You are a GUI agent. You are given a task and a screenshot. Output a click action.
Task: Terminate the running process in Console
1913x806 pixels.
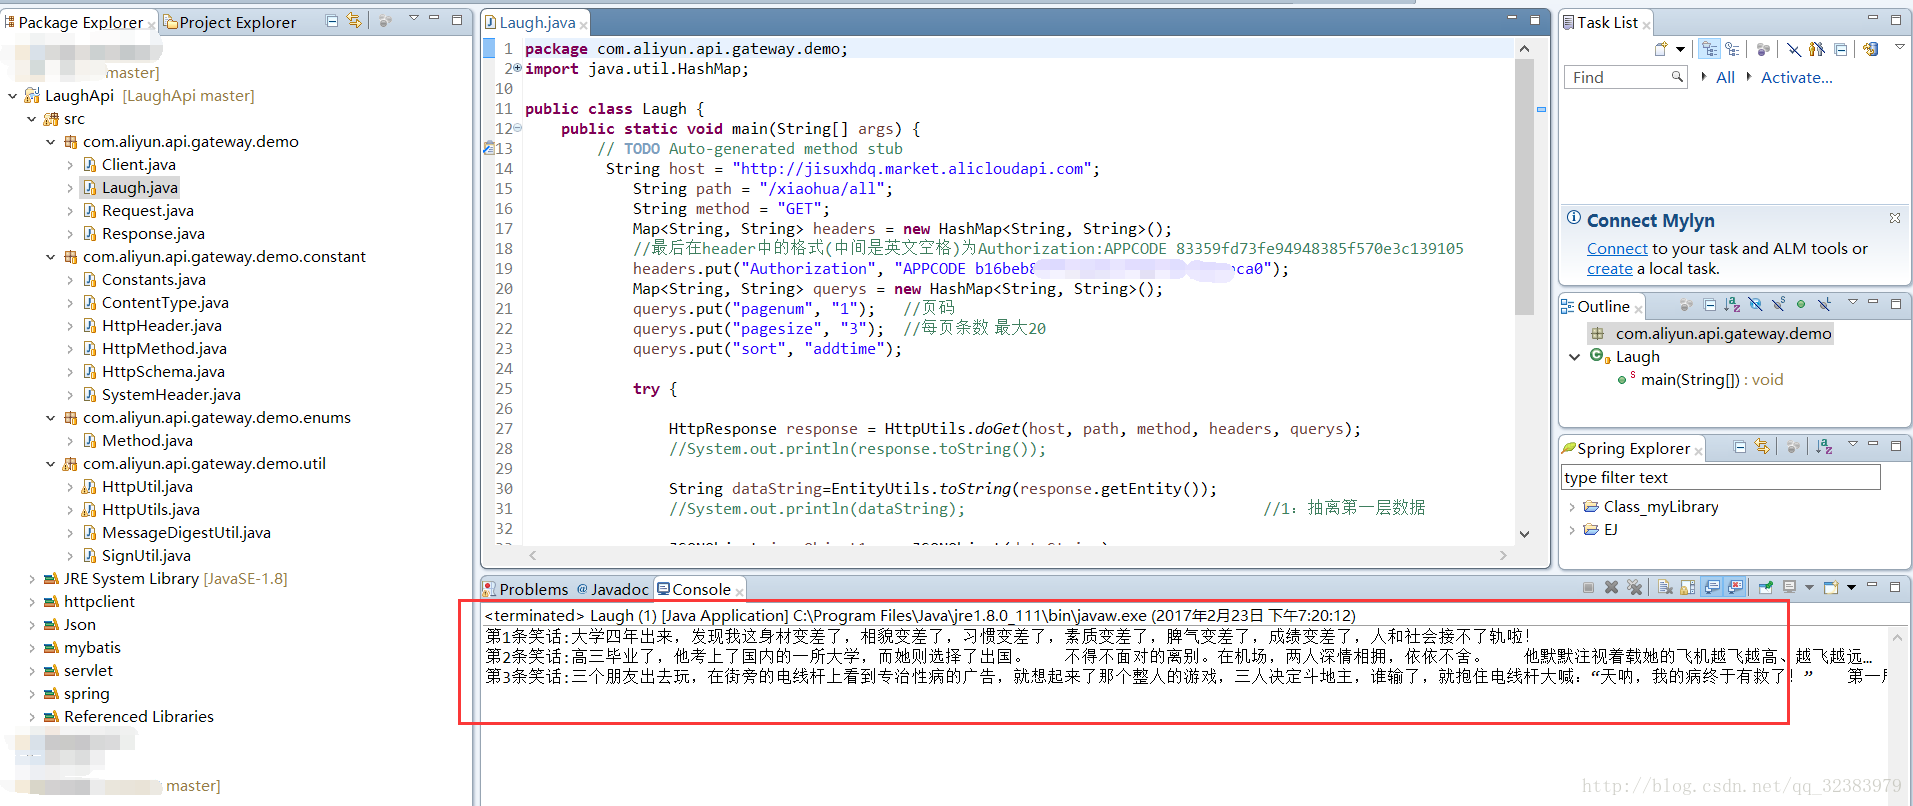1588,587
